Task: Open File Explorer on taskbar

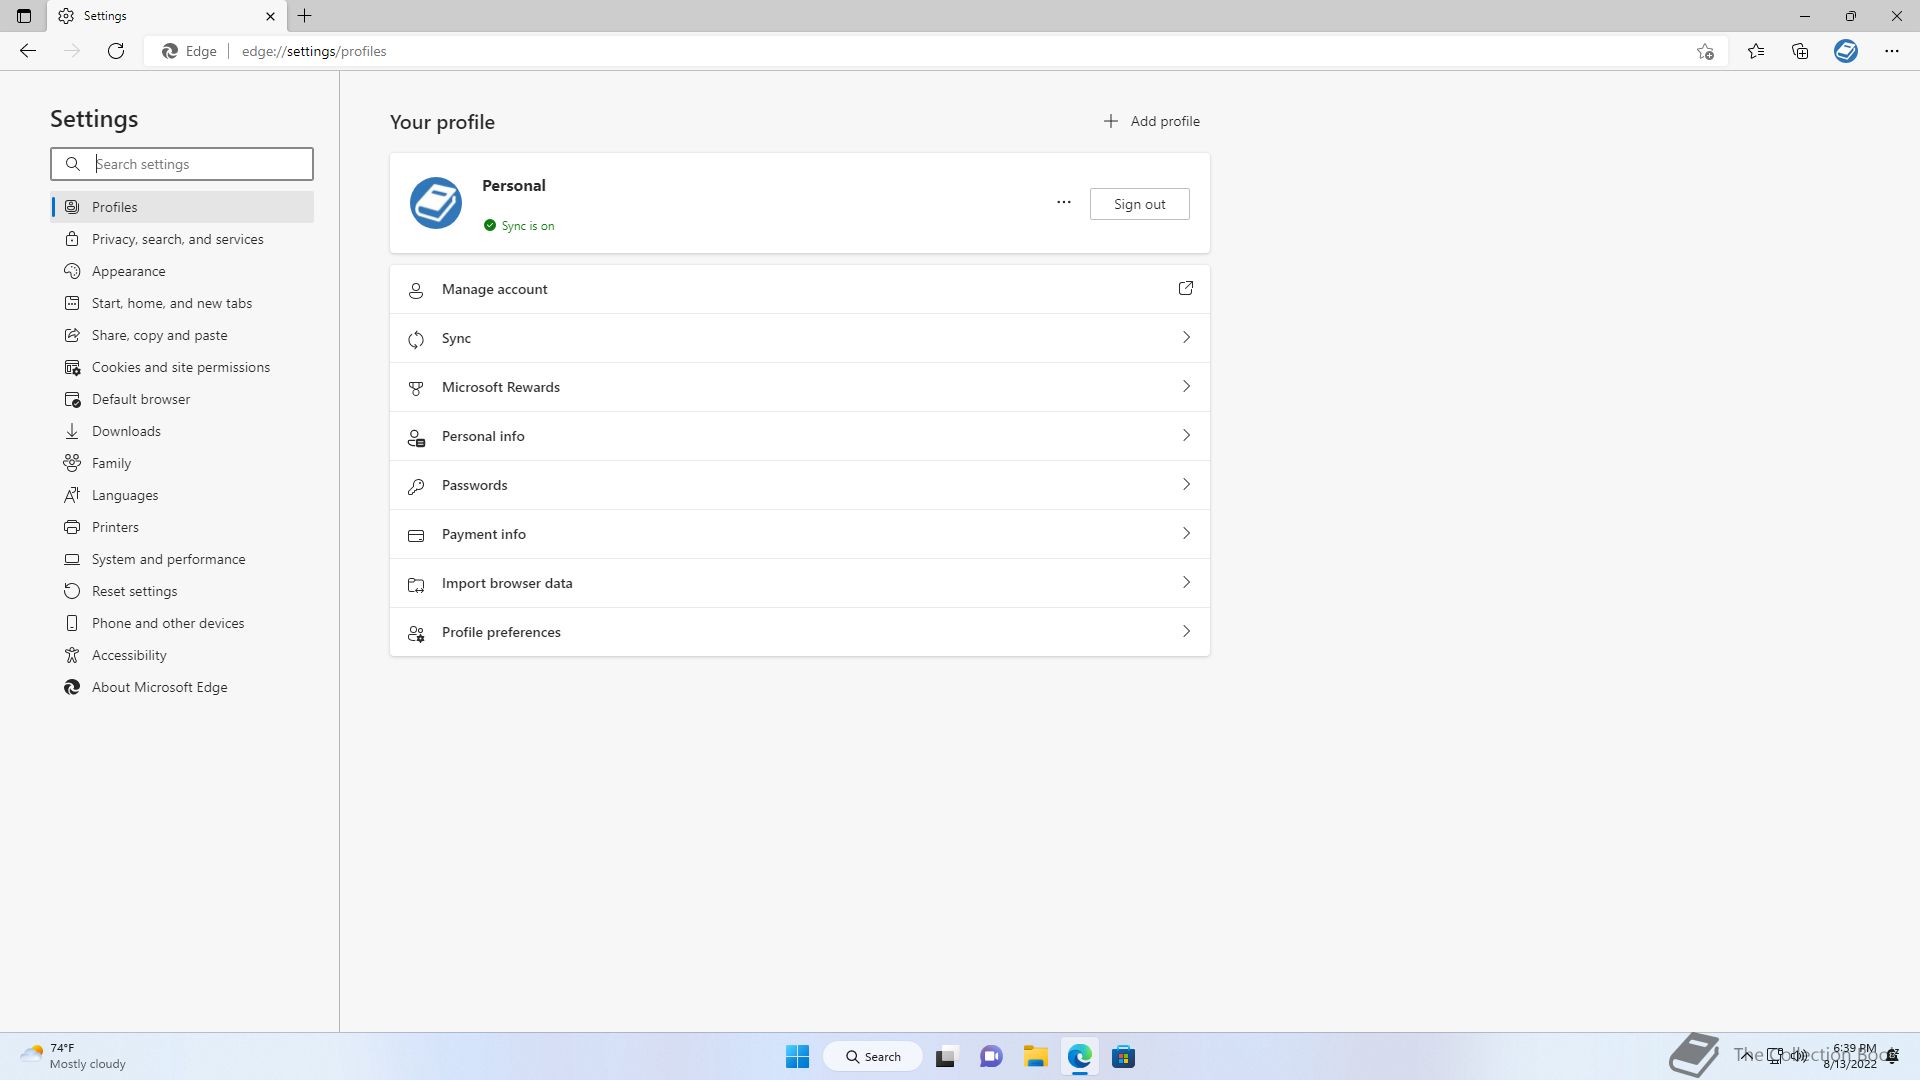Action: [1035, 1056]
